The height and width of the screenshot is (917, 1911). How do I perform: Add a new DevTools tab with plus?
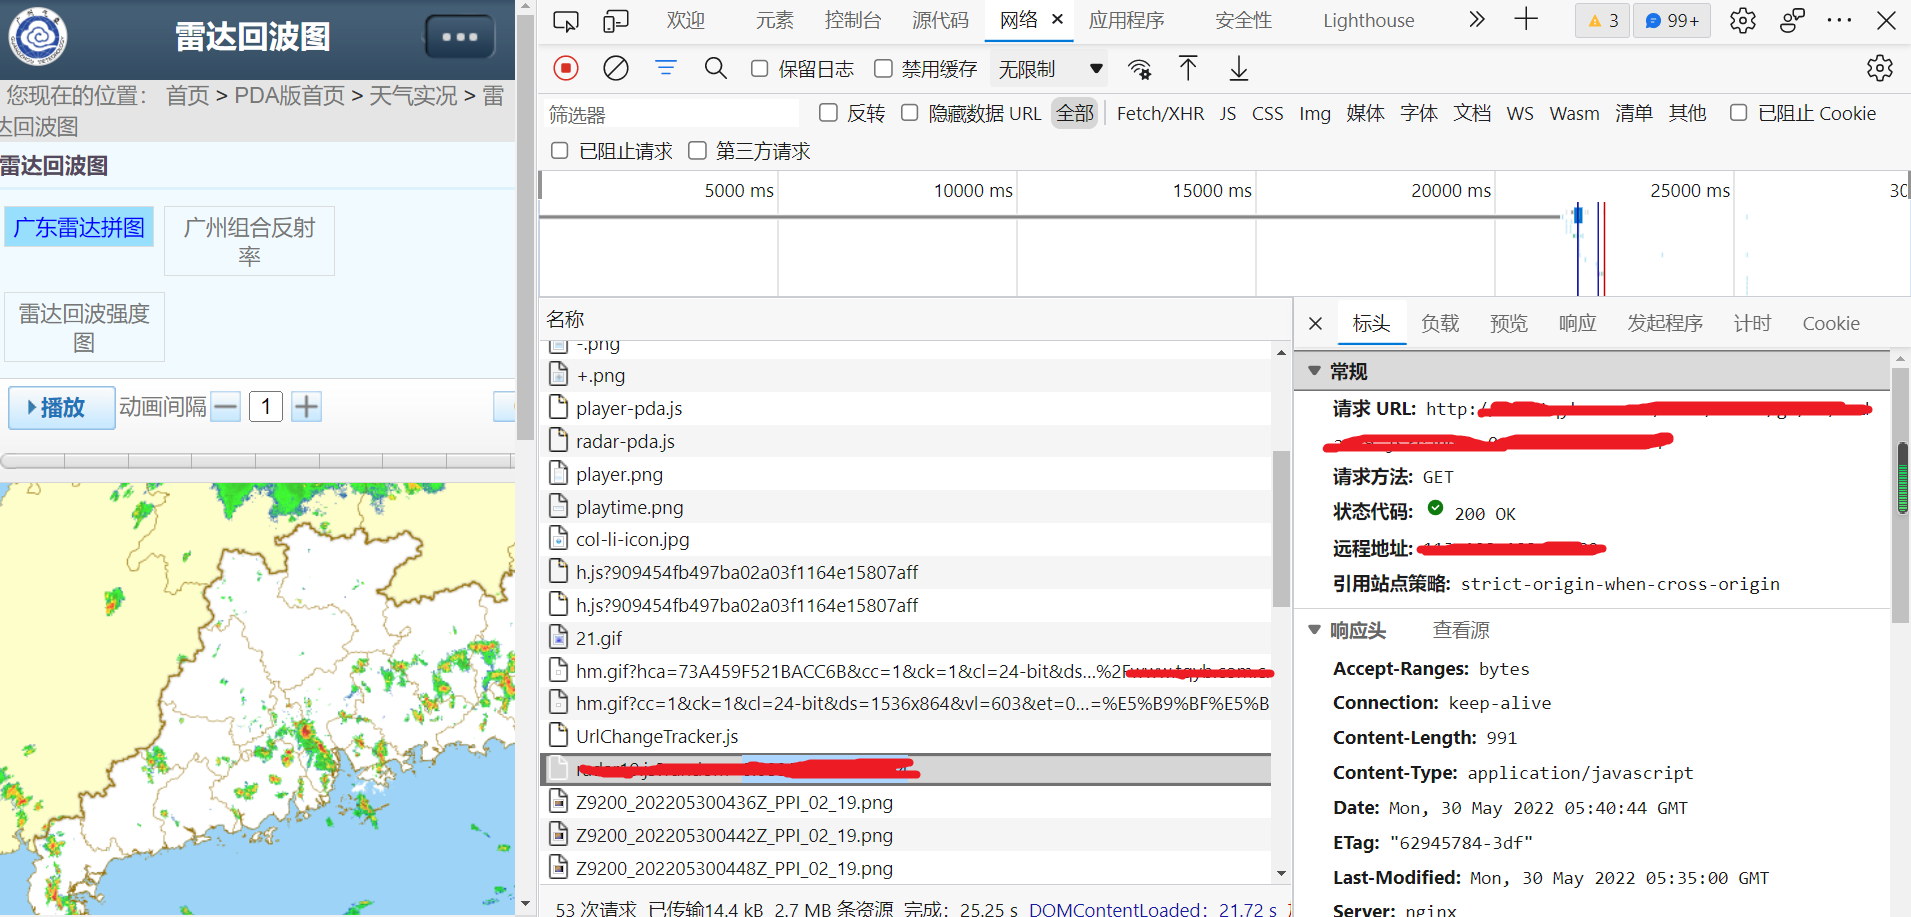tap(1526, 20)
